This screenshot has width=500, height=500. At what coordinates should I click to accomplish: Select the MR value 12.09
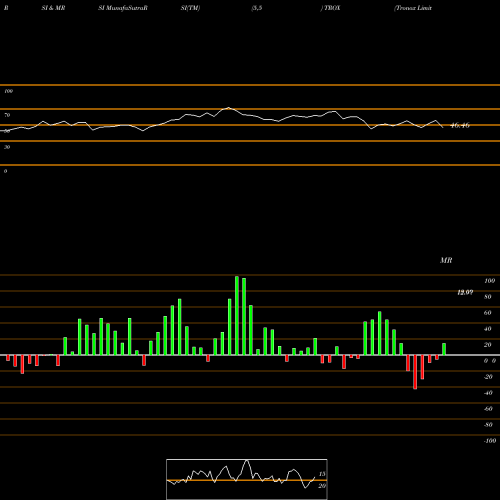(x=465, y=292)
